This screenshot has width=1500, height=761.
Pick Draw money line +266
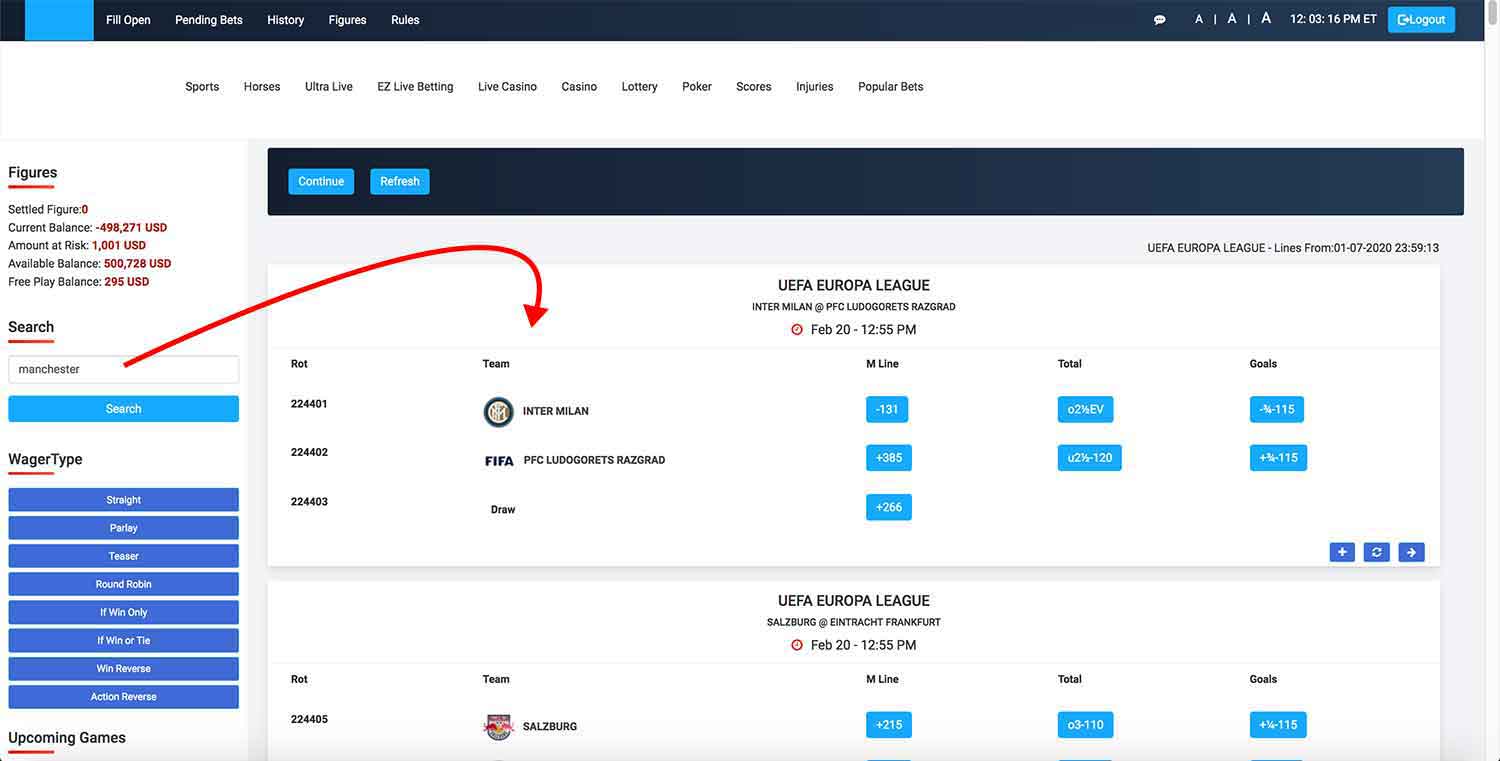[x=889, y=507]
